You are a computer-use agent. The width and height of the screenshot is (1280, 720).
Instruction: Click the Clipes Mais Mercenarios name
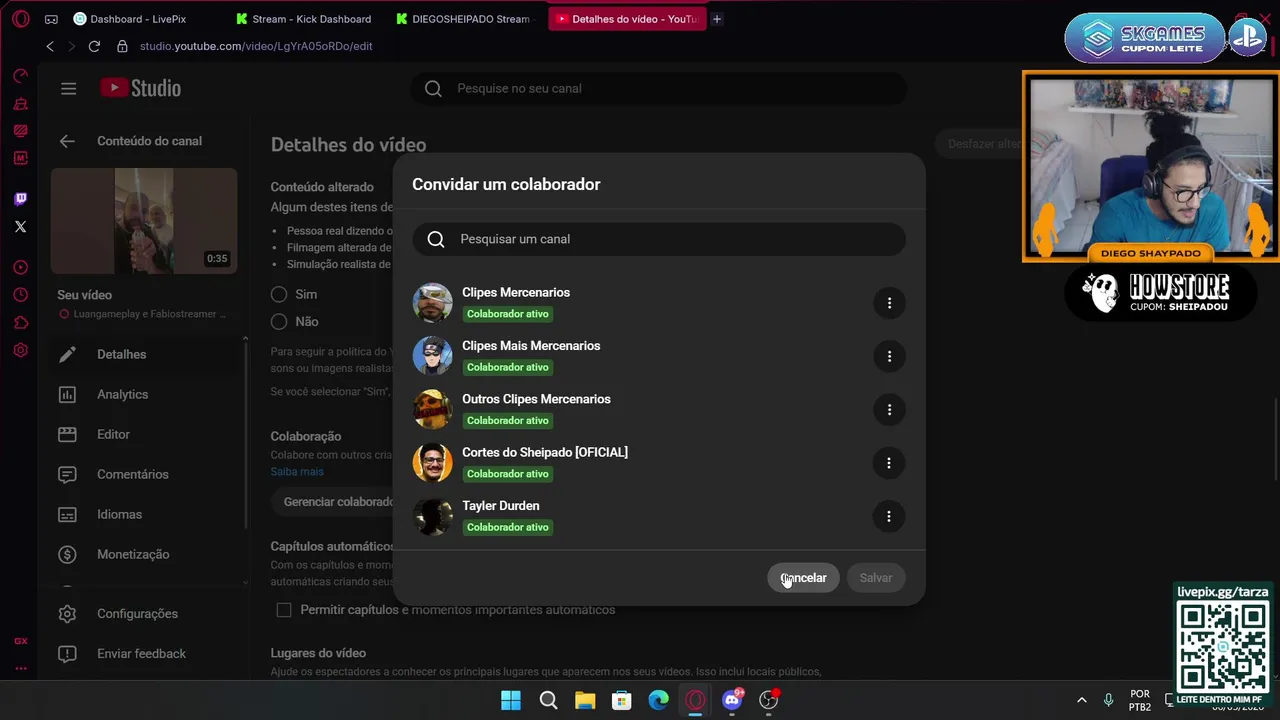(x=531, y=346)
